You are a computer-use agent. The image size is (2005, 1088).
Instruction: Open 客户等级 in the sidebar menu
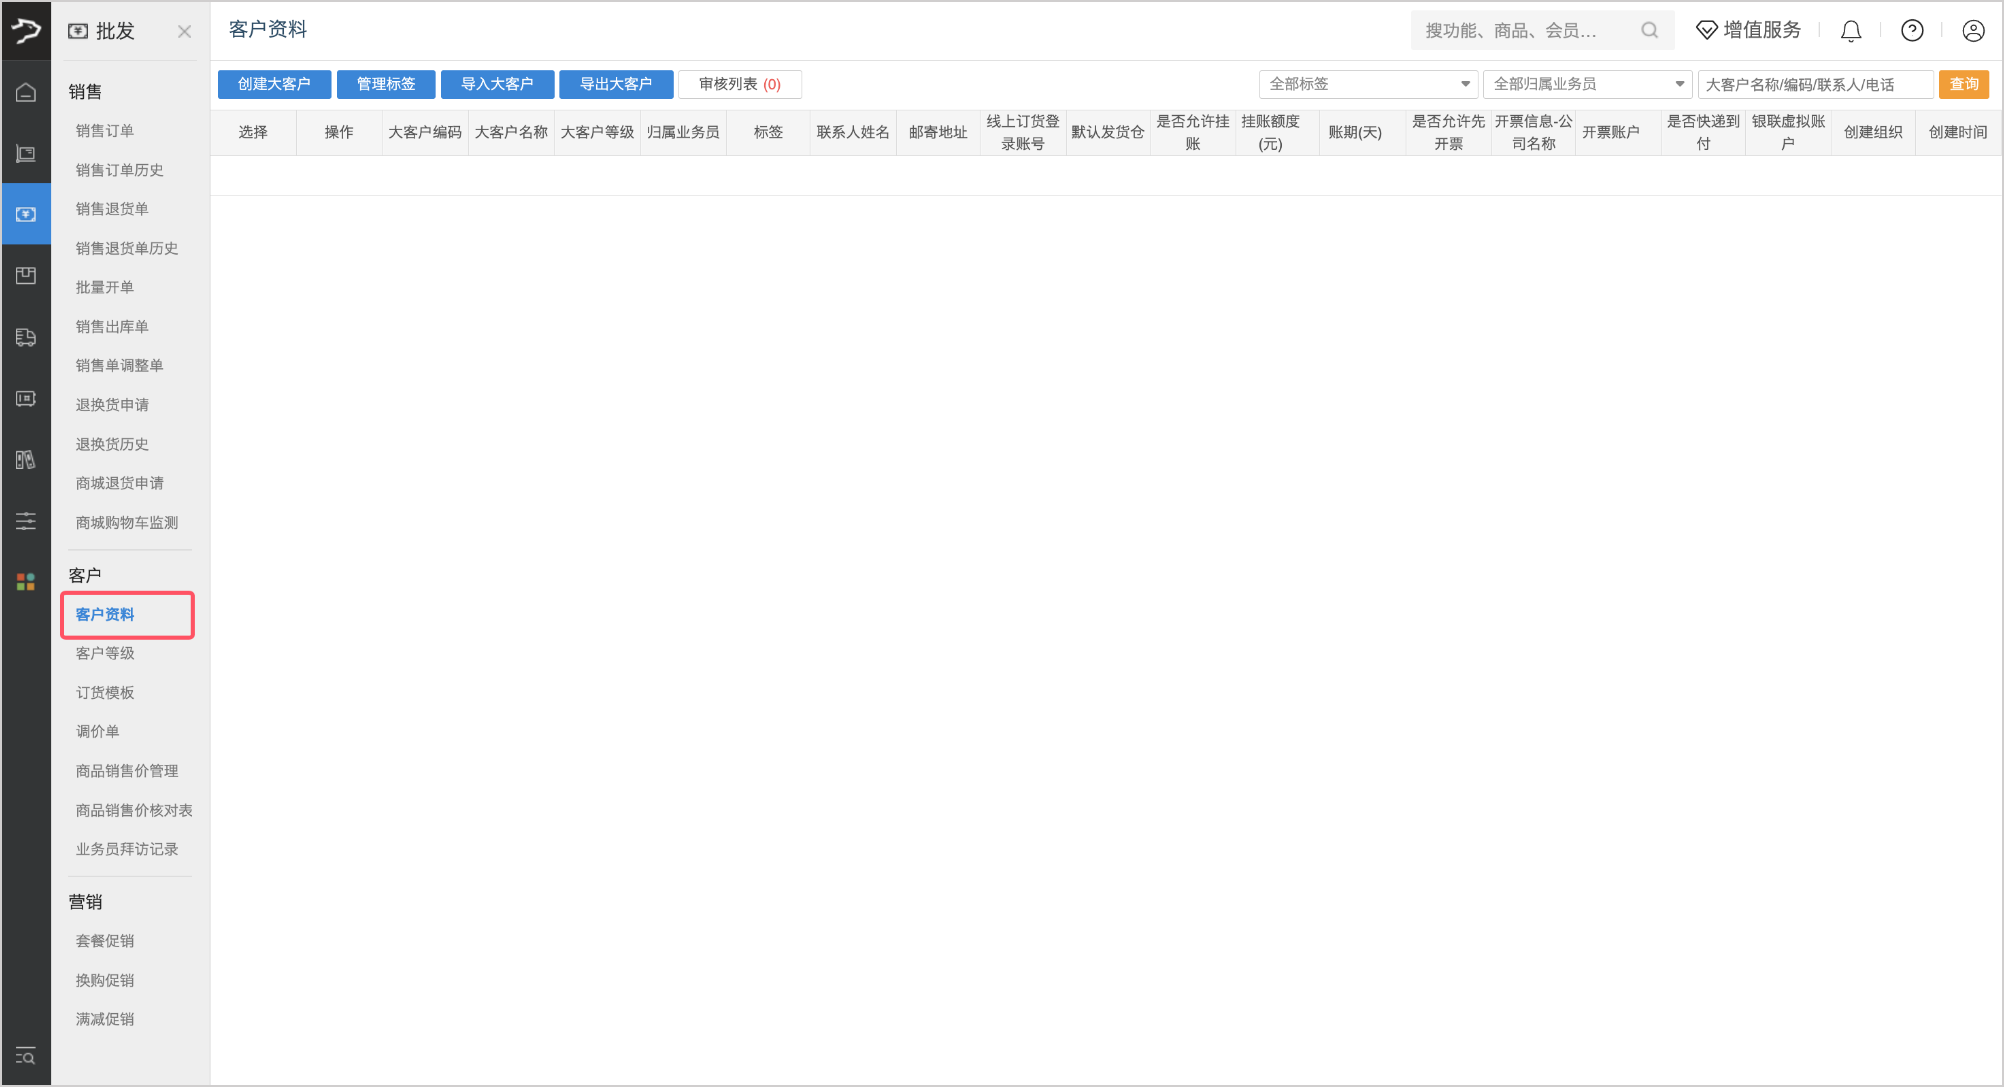coord(105,653)
